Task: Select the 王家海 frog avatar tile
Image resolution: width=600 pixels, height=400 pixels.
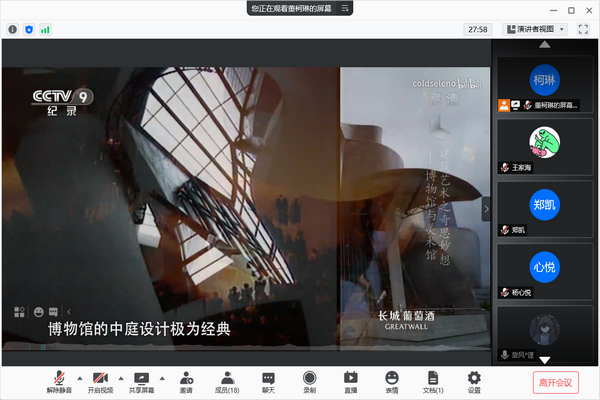Action: click(545, 147)
